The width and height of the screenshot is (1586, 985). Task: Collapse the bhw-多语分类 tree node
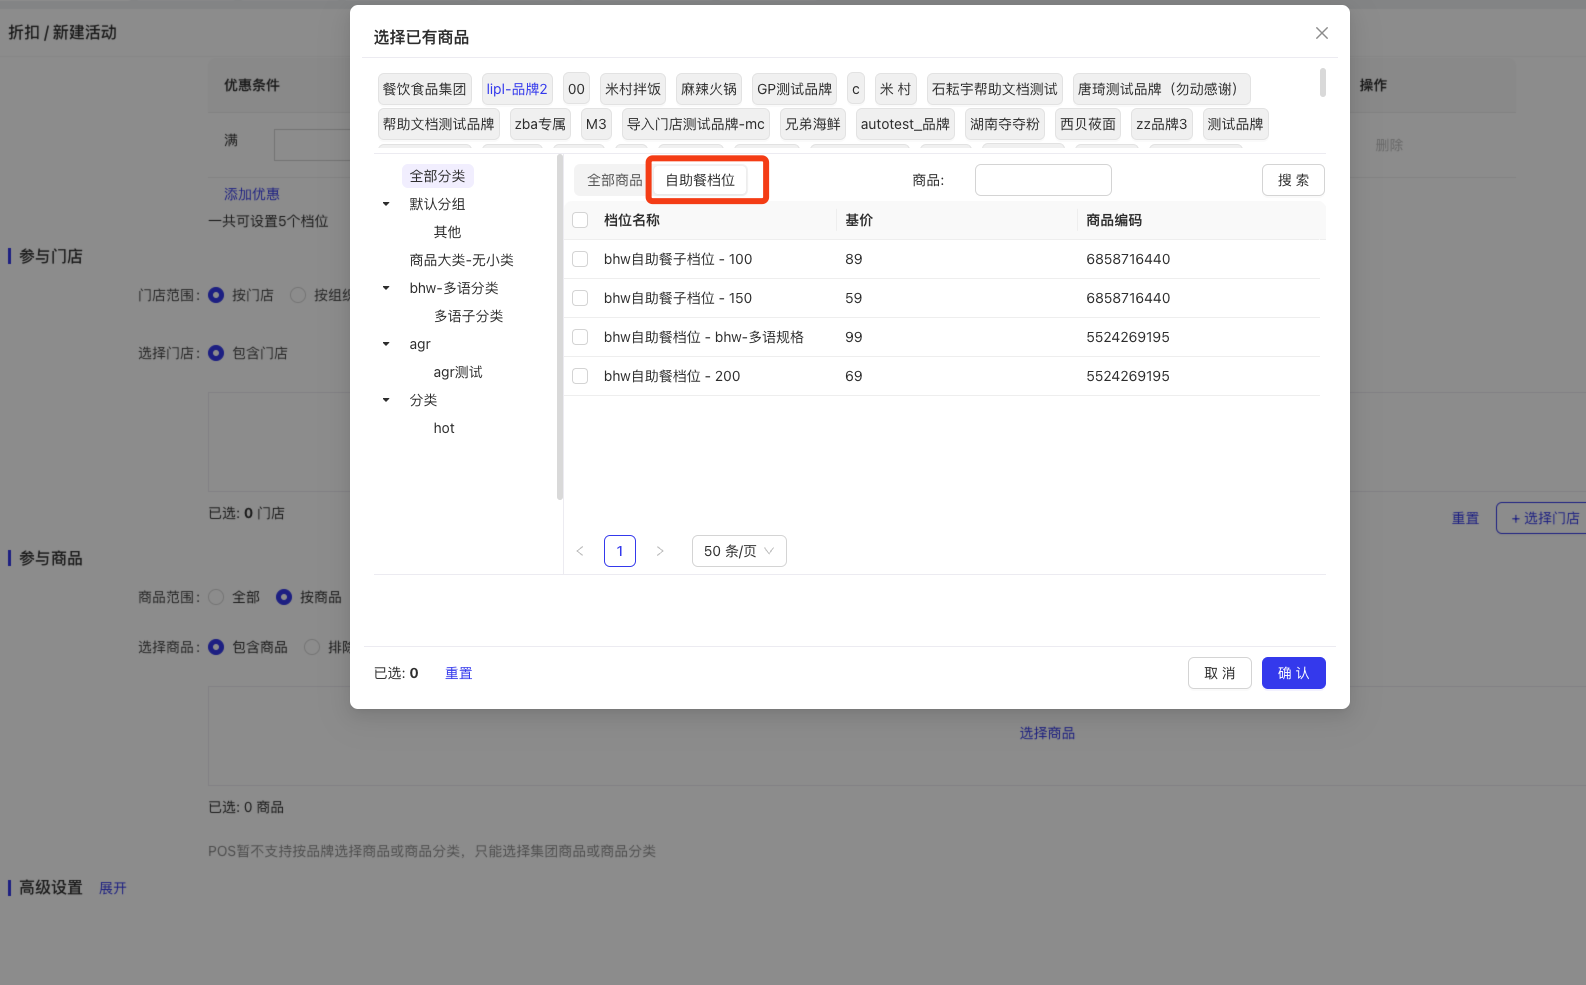[x=386, y=288]
